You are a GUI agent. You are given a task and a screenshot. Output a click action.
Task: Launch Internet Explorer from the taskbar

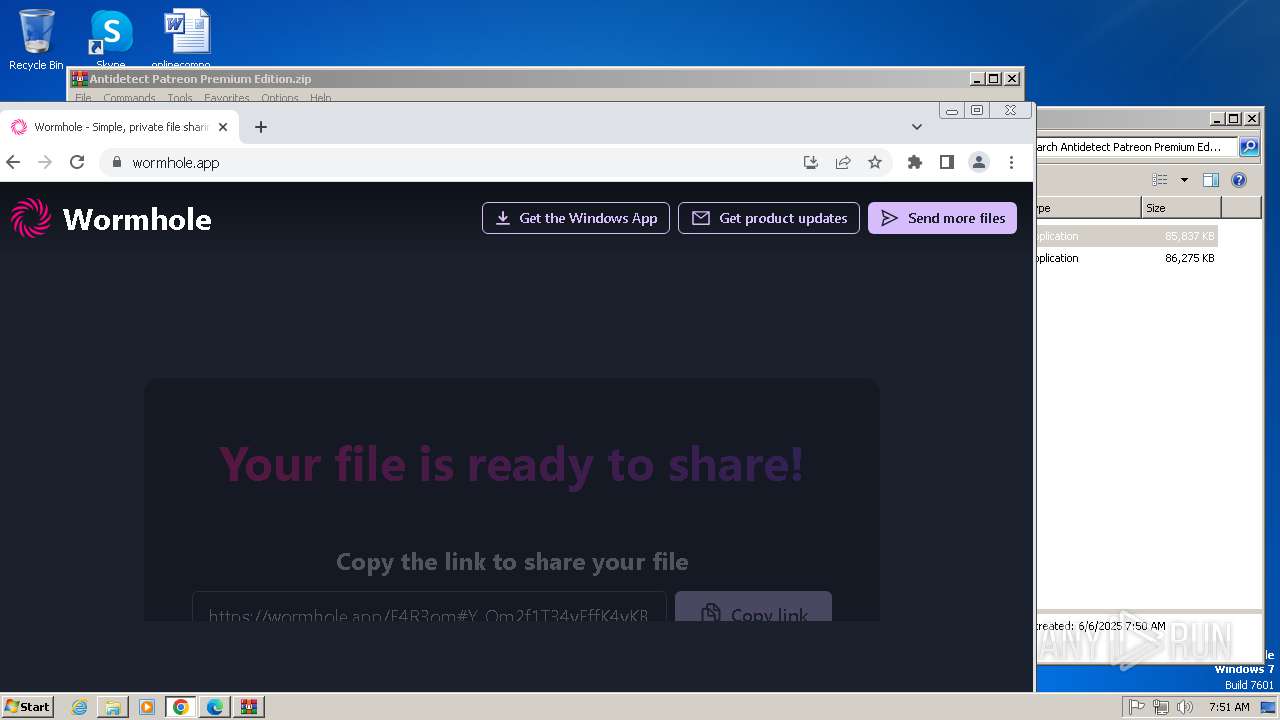tap(80, 707)
